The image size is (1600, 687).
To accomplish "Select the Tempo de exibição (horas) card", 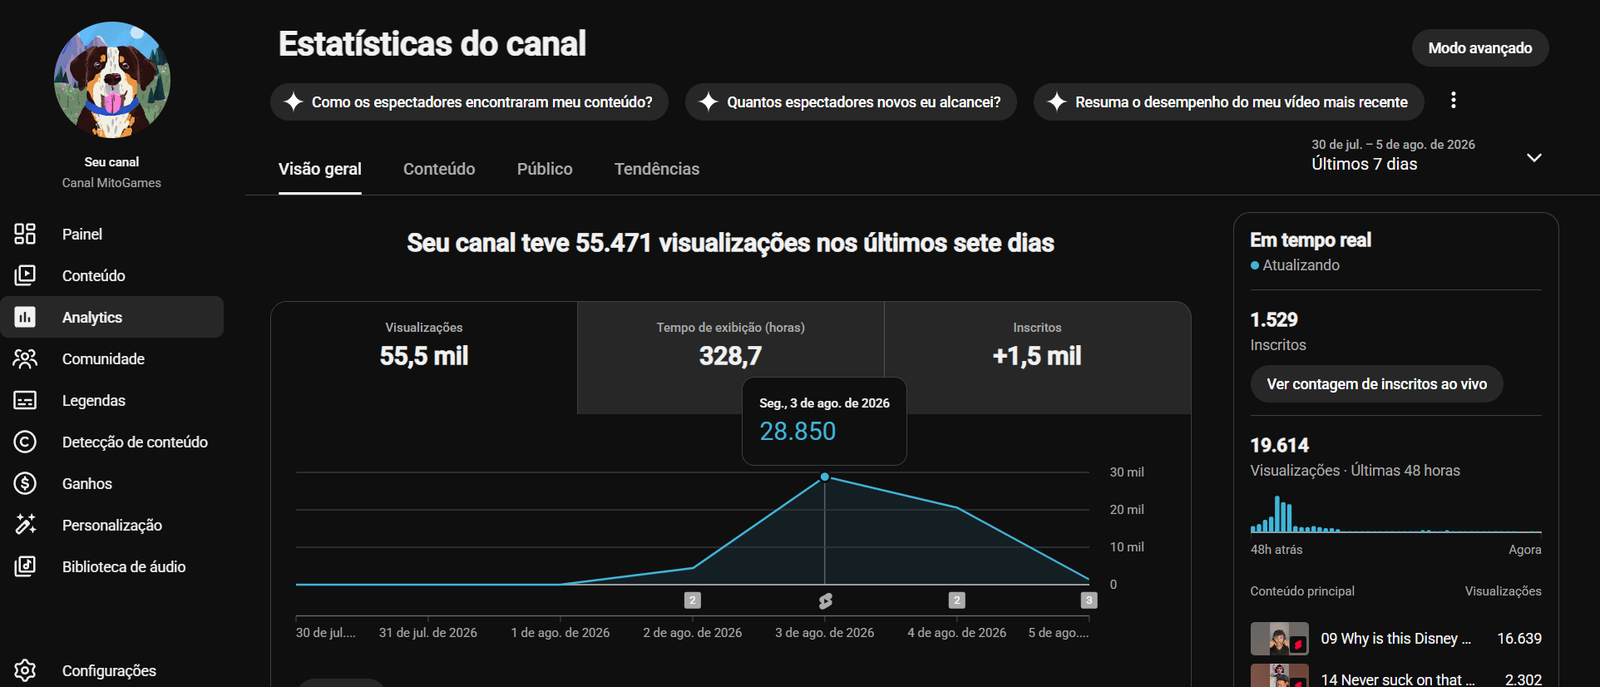I will [x=731, y=358].
